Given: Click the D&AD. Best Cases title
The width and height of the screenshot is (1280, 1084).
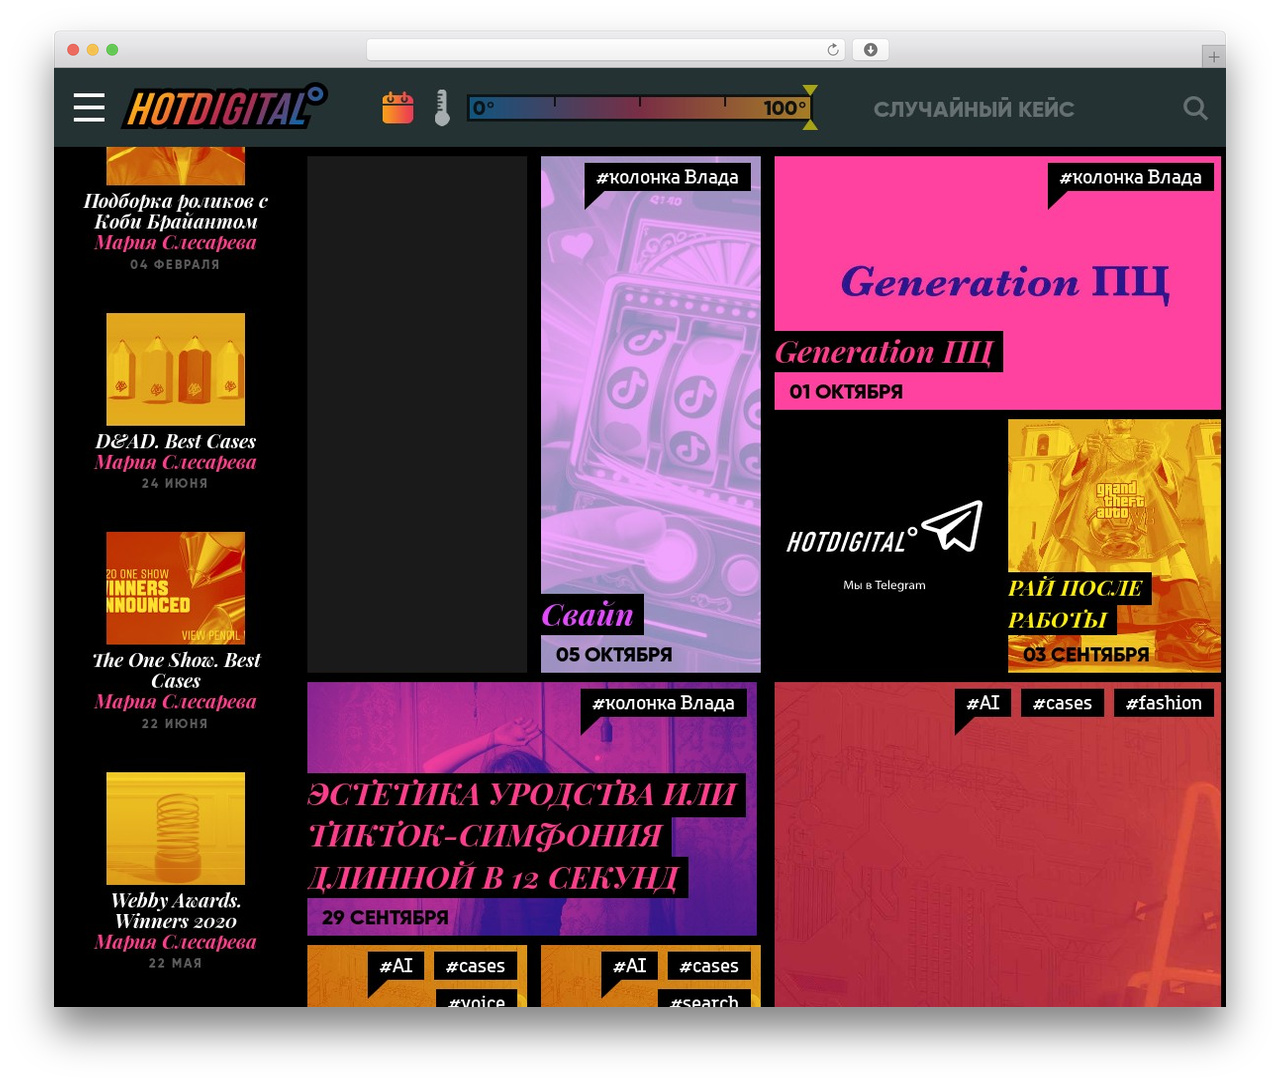Looking at the screenshot, I should coord(176,441).
